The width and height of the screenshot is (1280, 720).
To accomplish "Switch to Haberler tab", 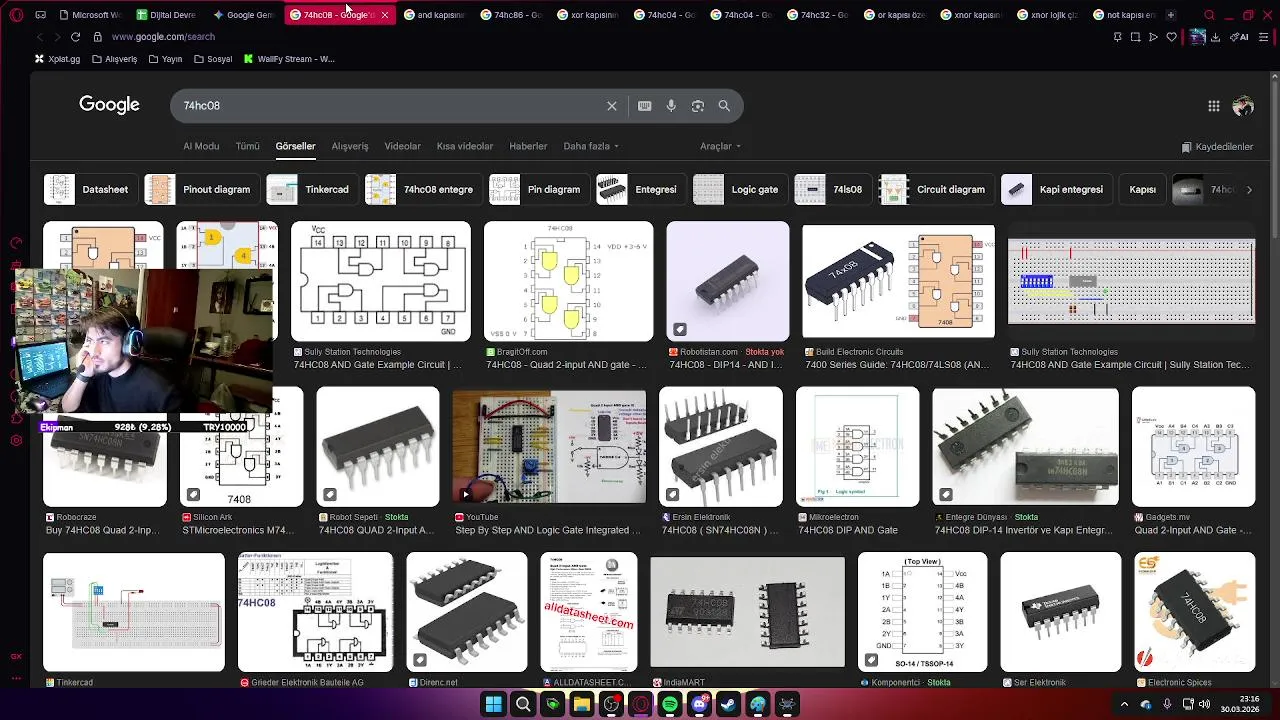I will tap(528, 146).
